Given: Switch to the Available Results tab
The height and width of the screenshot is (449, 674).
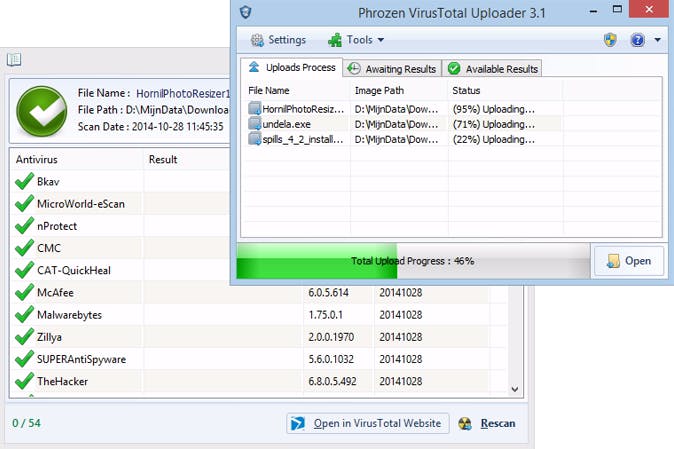Looking at the screenshot, I should (x=492, y=69).
